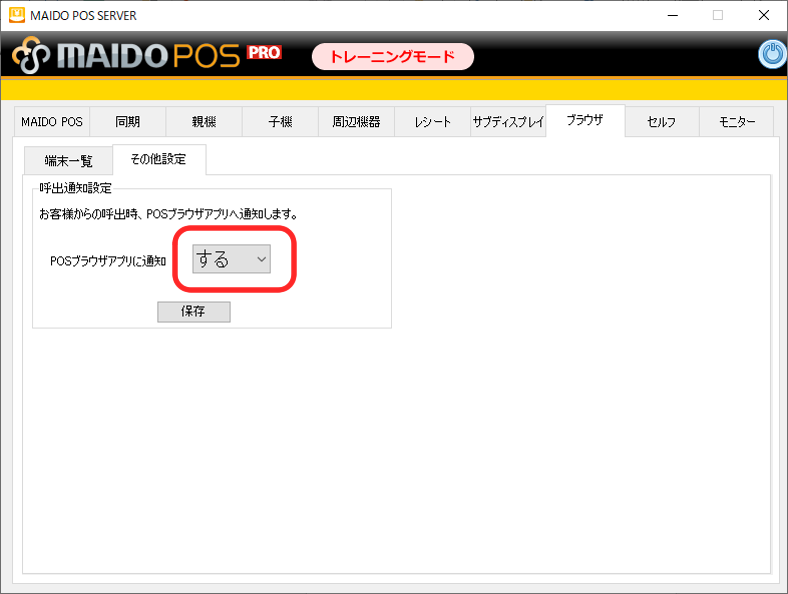Open the セルフ tab
788x594 pixels.
[x=662, y=122]
